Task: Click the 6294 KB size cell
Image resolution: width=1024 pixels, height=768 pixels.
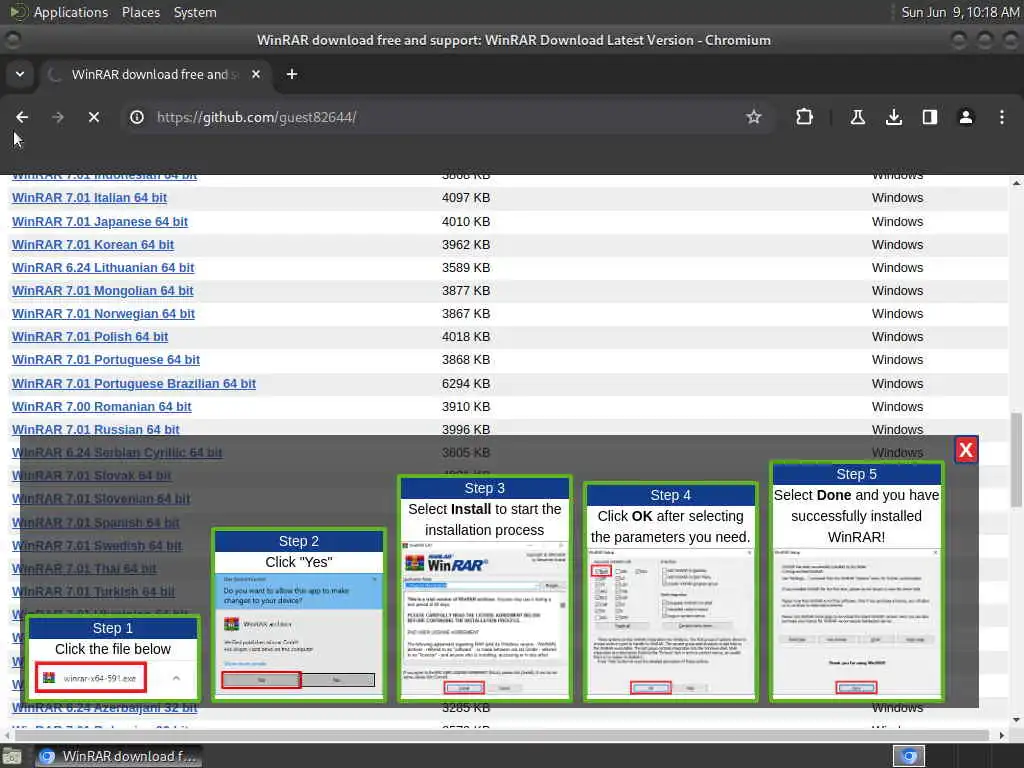Action: tap(466, 383)
